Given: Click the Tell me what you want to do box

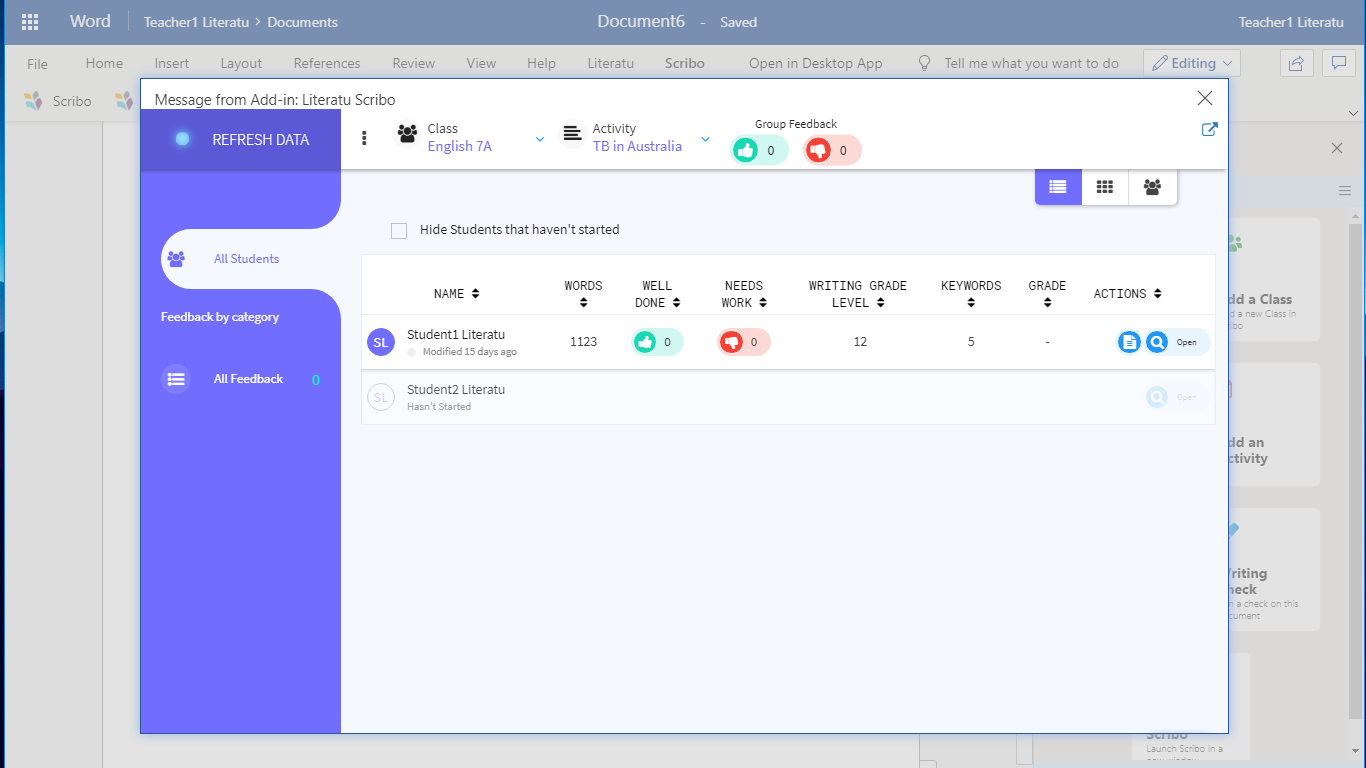Looking at the screenshot, I should pyautogui.click(x=1031, y=63).
